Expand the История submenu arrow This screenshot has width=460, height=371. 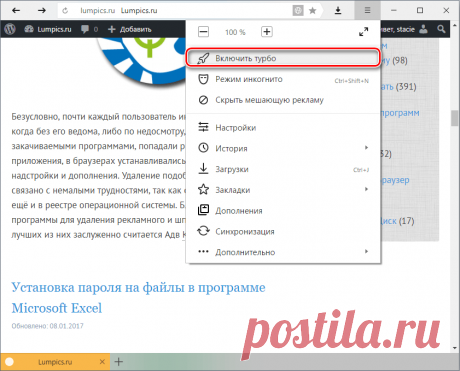pos(366,148)
